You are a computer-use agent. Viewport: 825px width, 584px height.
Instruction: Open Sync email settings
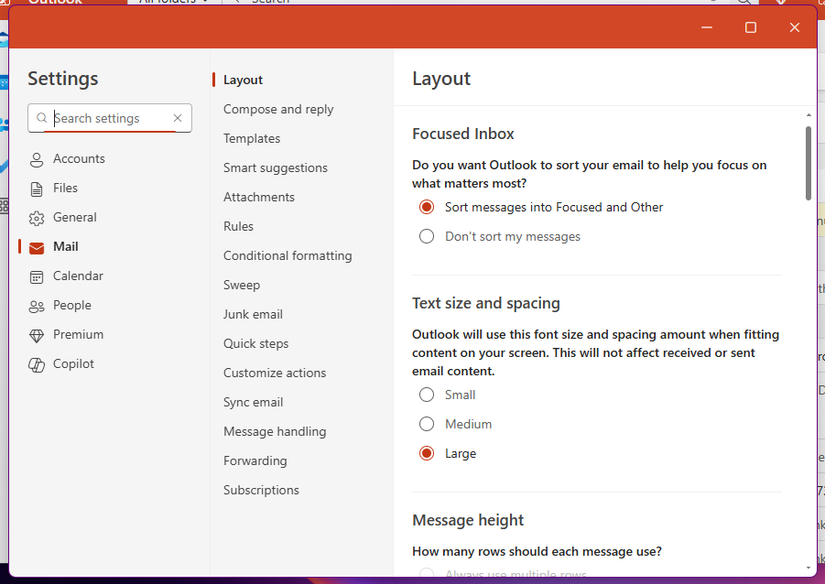coord(253,402)
